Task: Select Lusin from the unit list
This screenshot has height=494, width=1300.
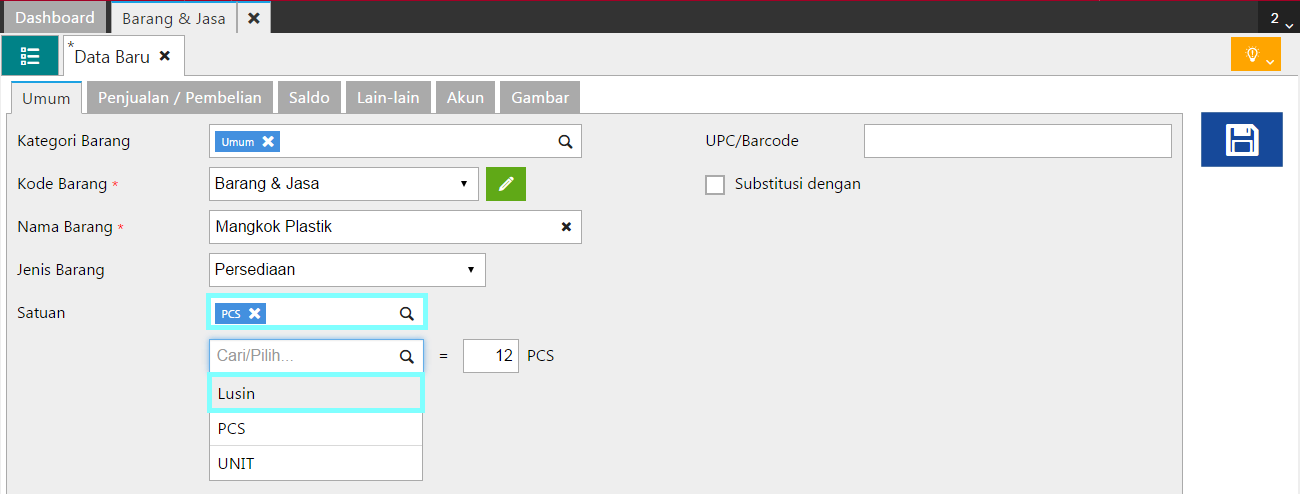Action: coord(316,393)
